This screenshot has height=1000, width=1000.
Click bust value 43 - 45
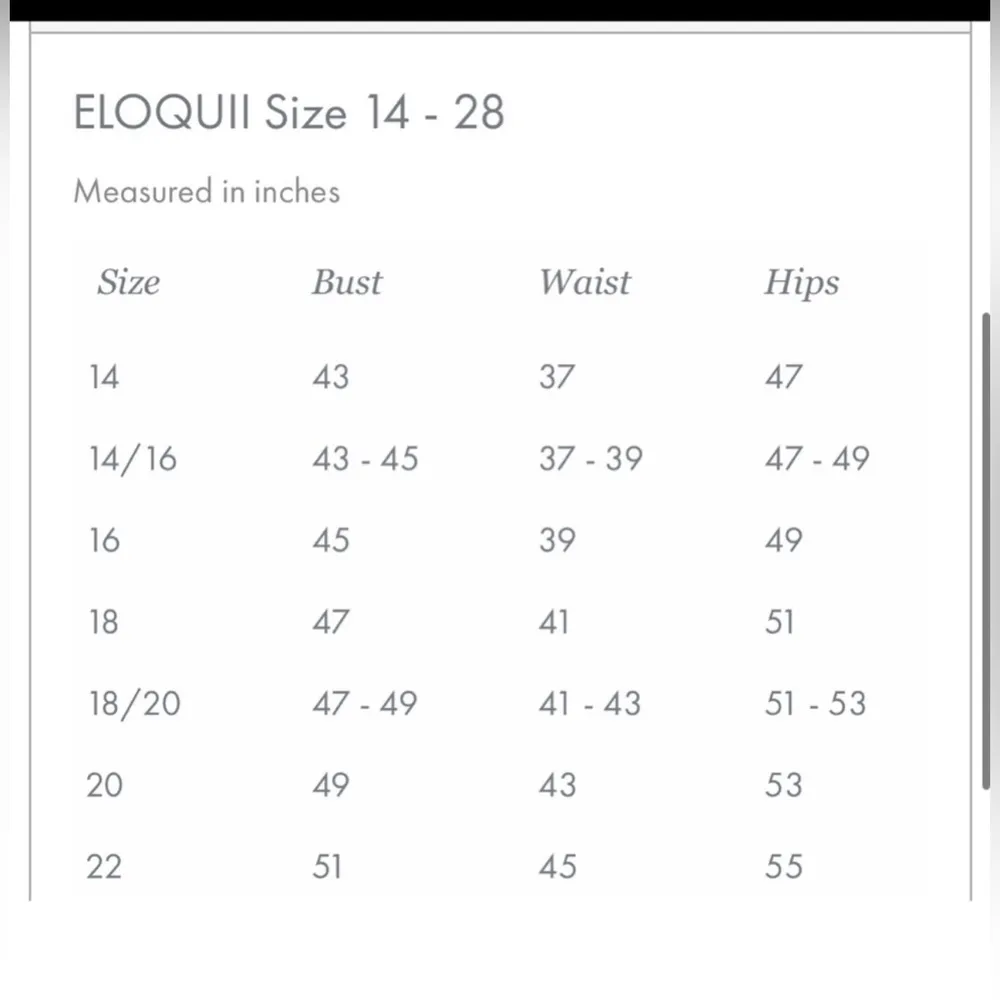[365, 459]
